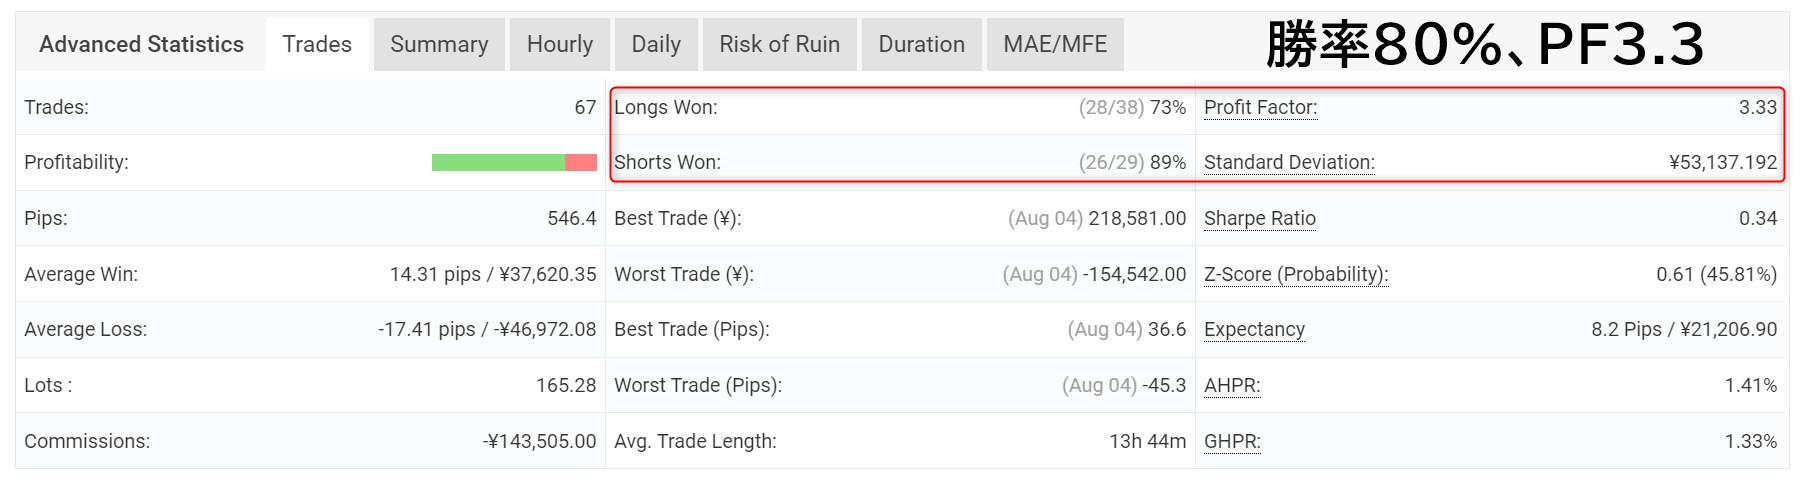Open the Hourly tab
1800x480 pixels.
(x=560, y=44)
